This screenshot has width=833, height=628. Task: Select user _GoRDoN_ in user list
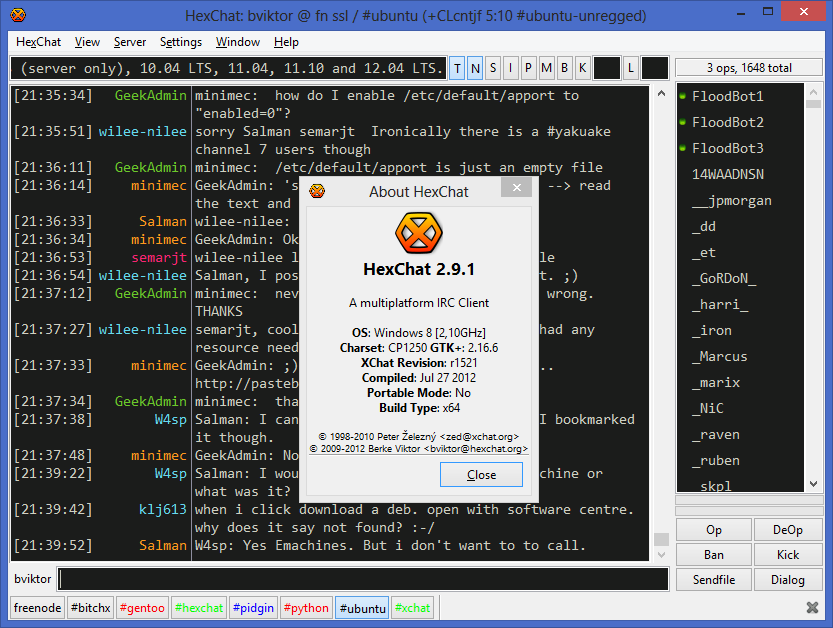point(724,278)
